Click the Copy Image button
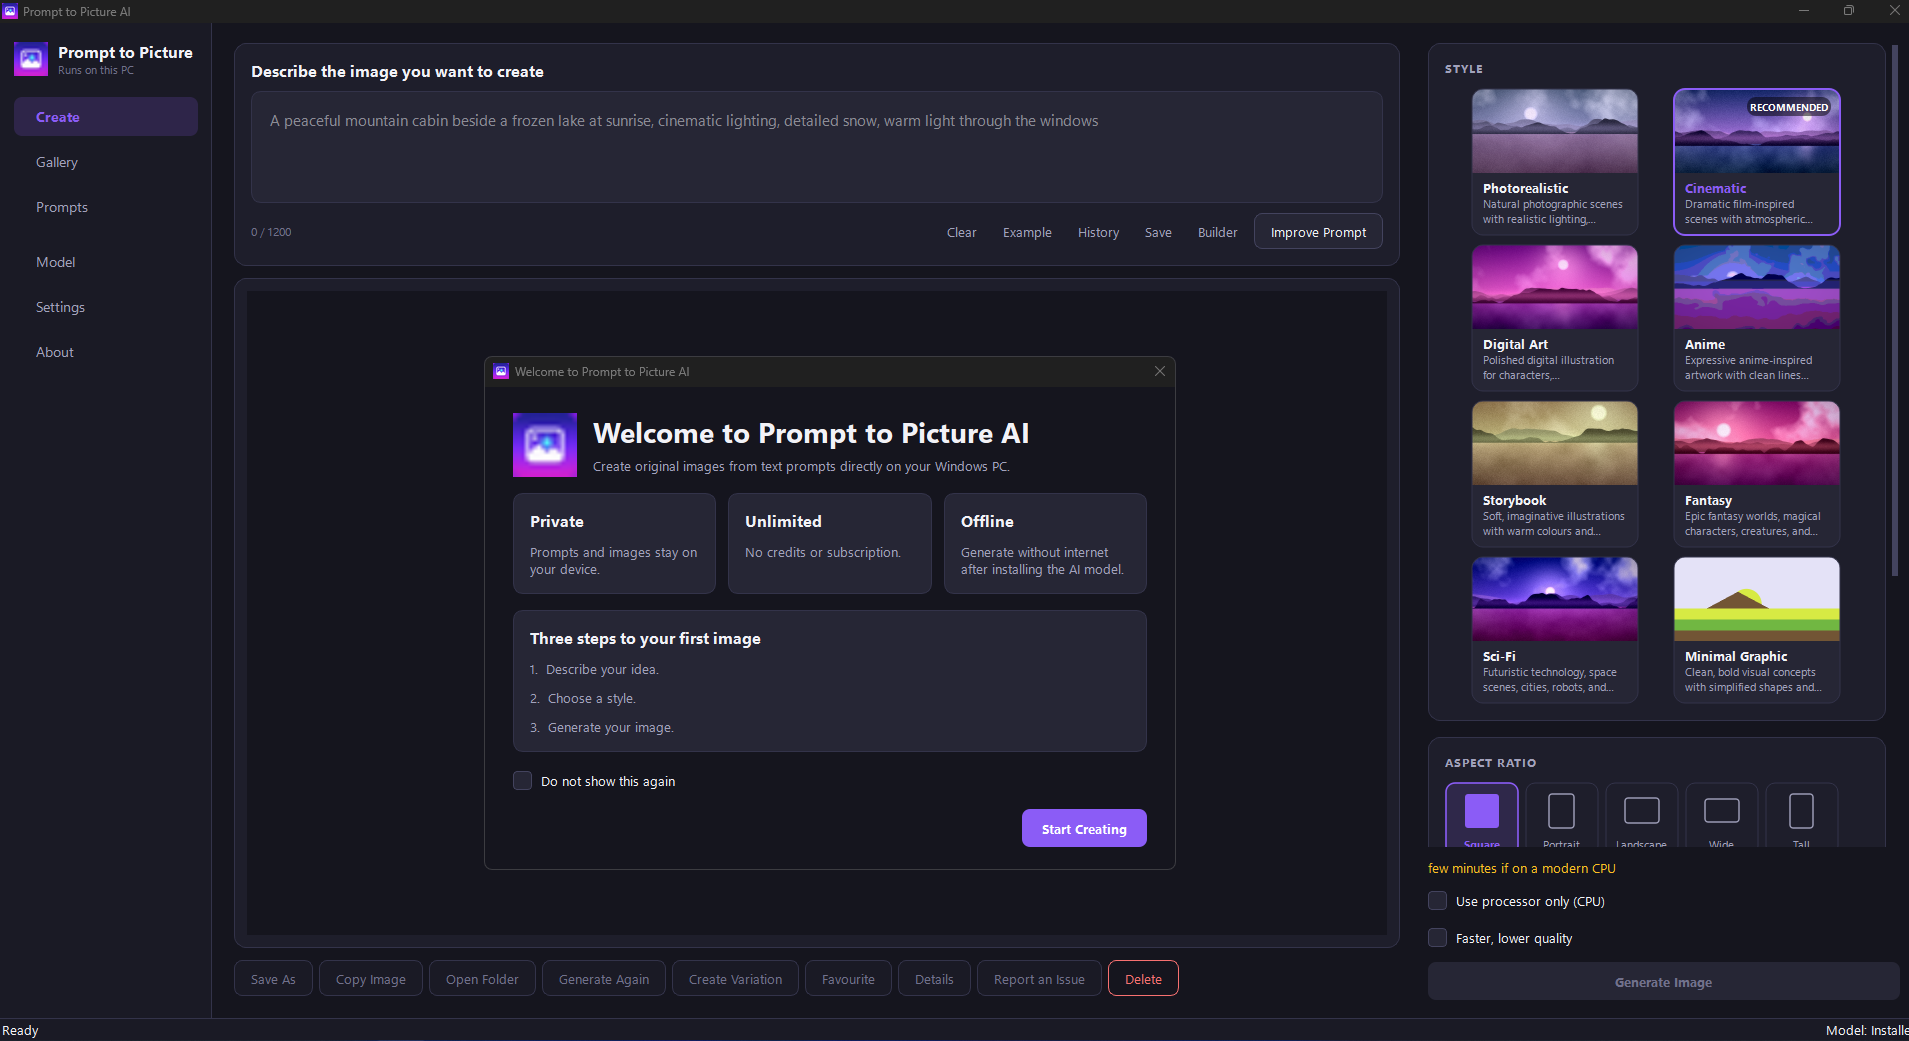 pyautogui.click(x=371, y=979)
